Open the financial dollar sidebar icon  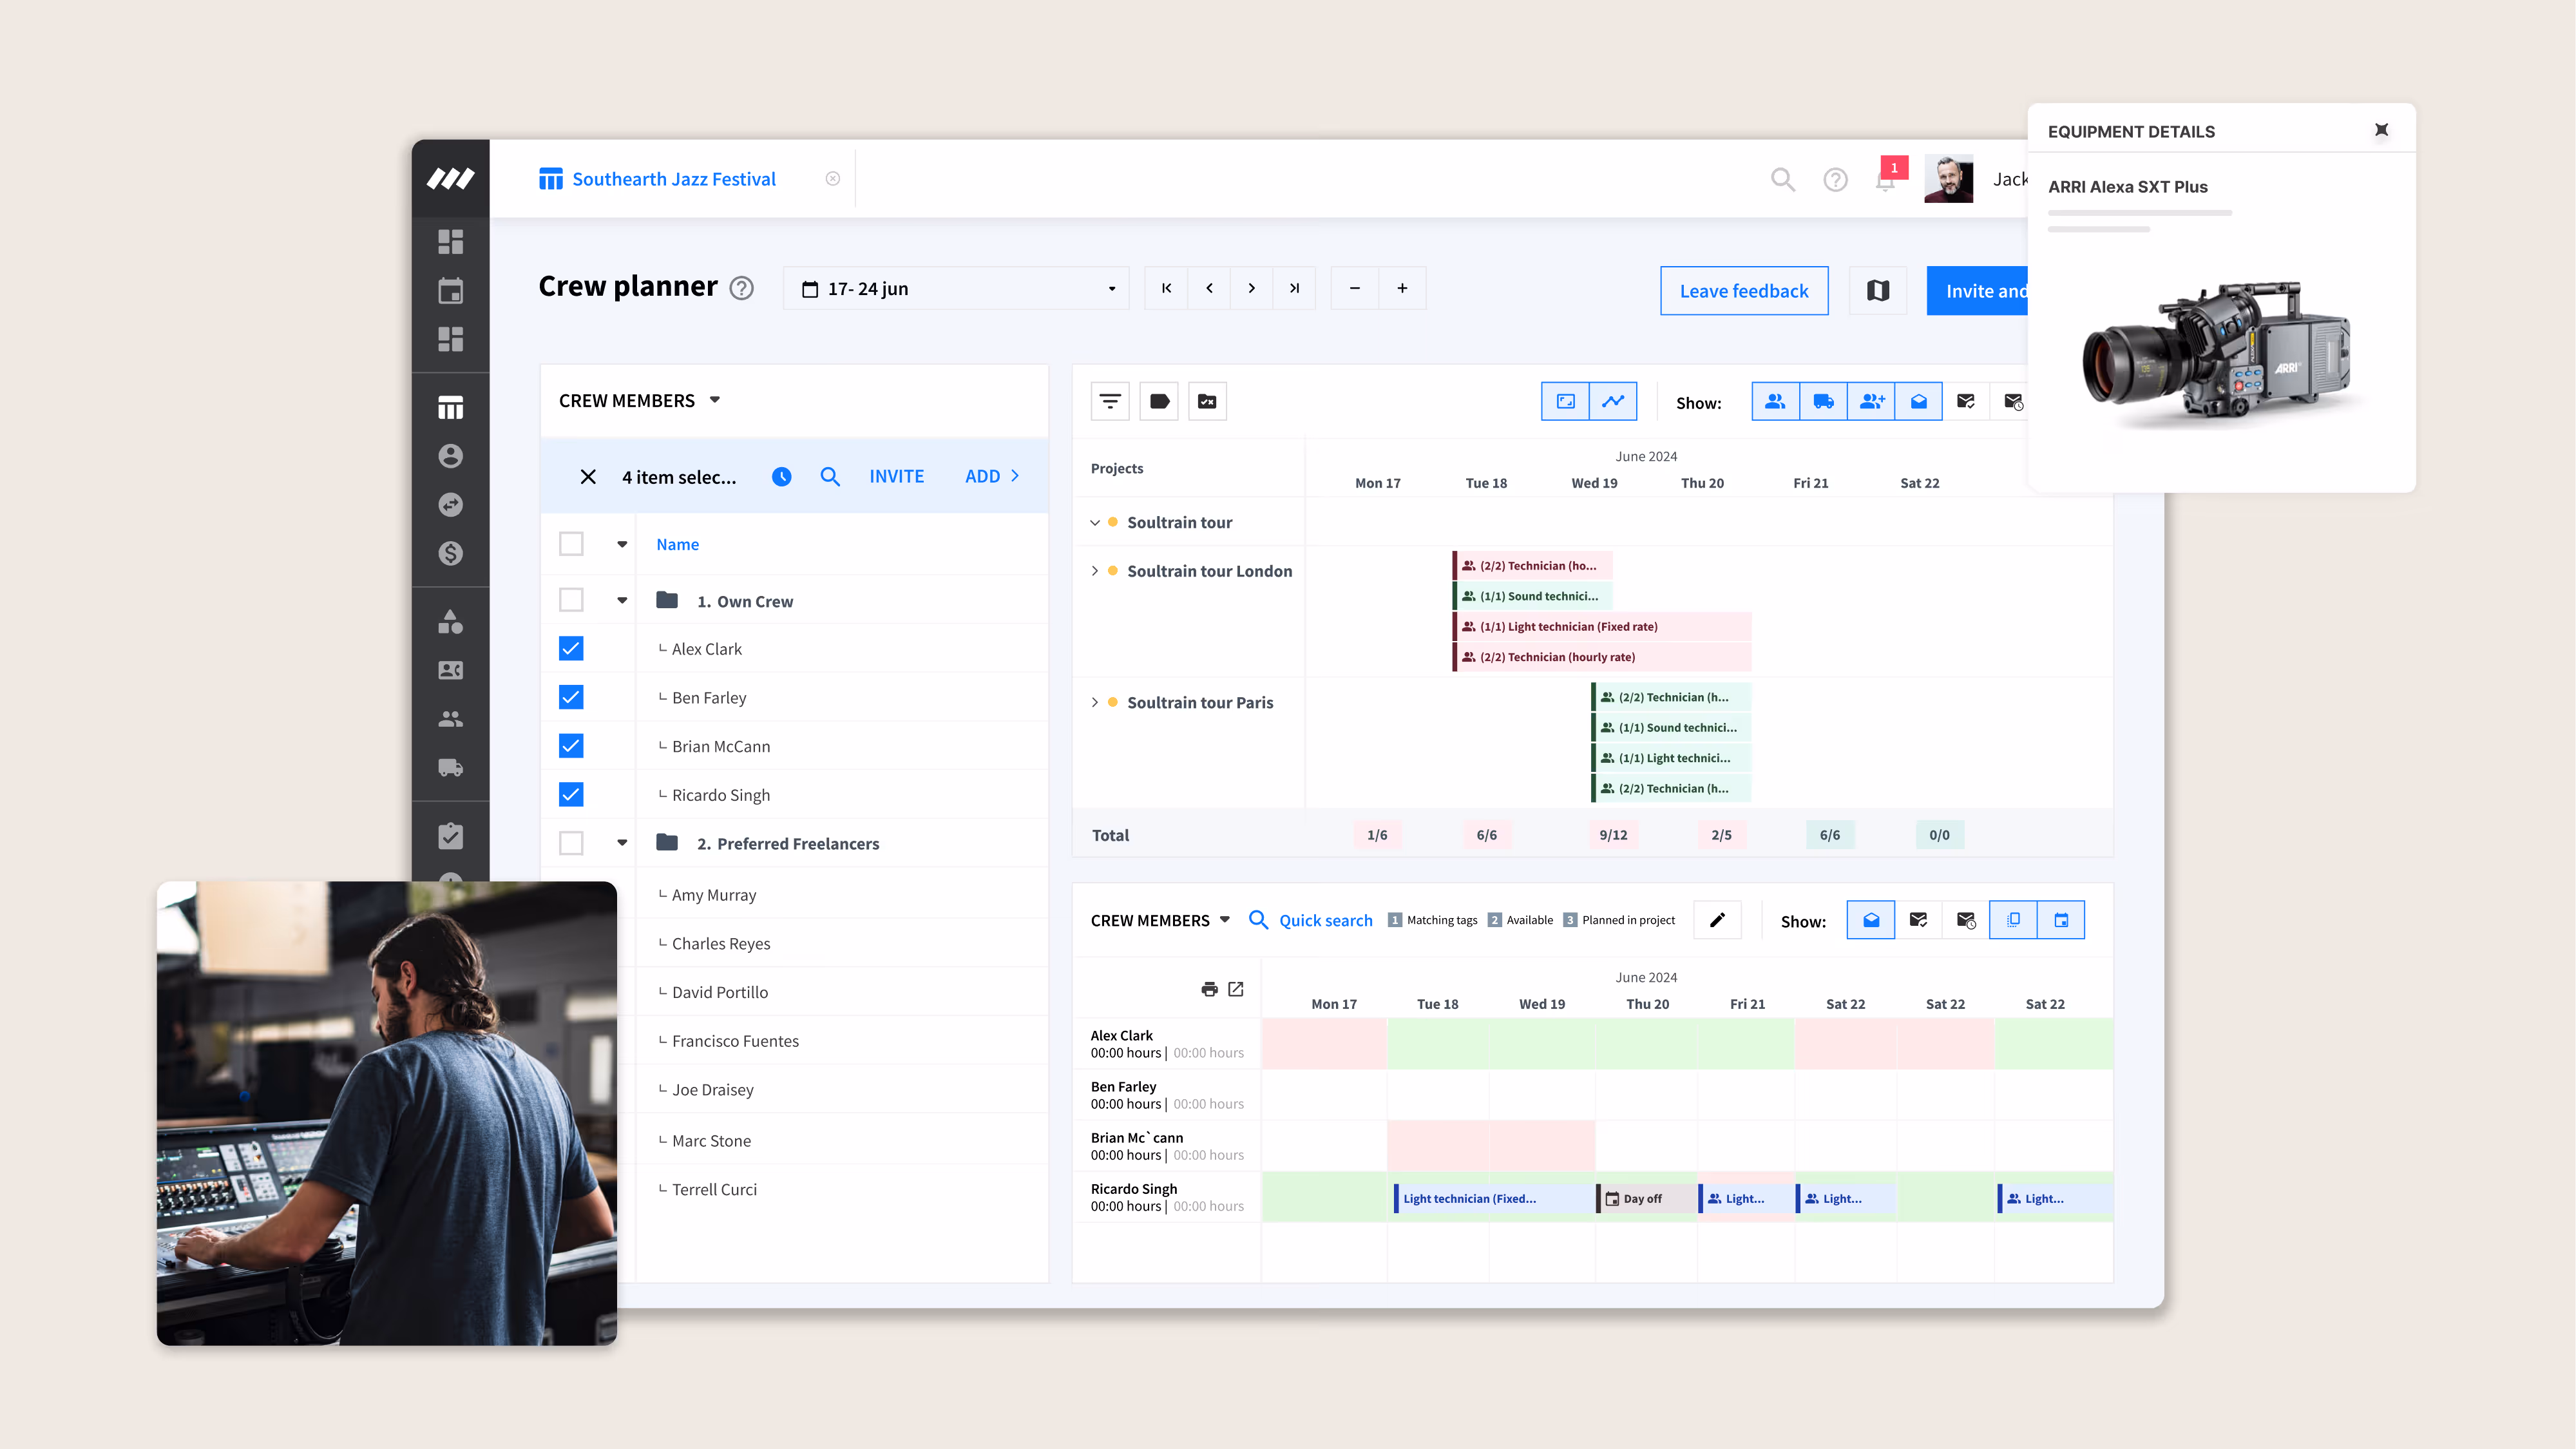tap(450, 553)
